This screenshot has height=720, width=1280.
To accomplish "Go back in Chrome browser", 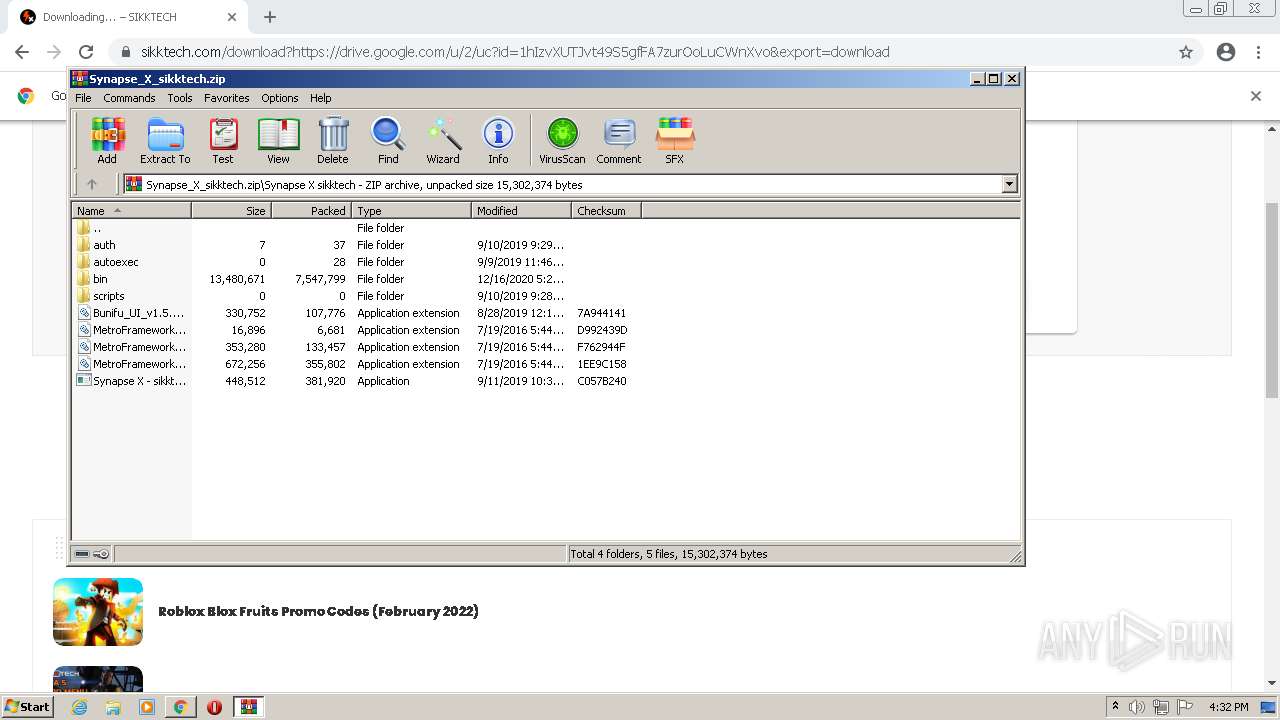I will pos(22,52).
